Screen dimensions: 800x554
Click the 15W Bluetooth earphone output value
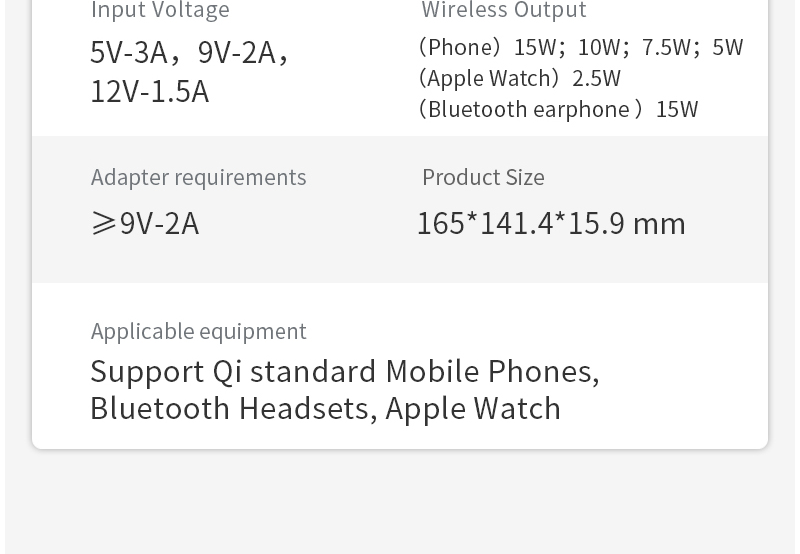tap(677, 109)
